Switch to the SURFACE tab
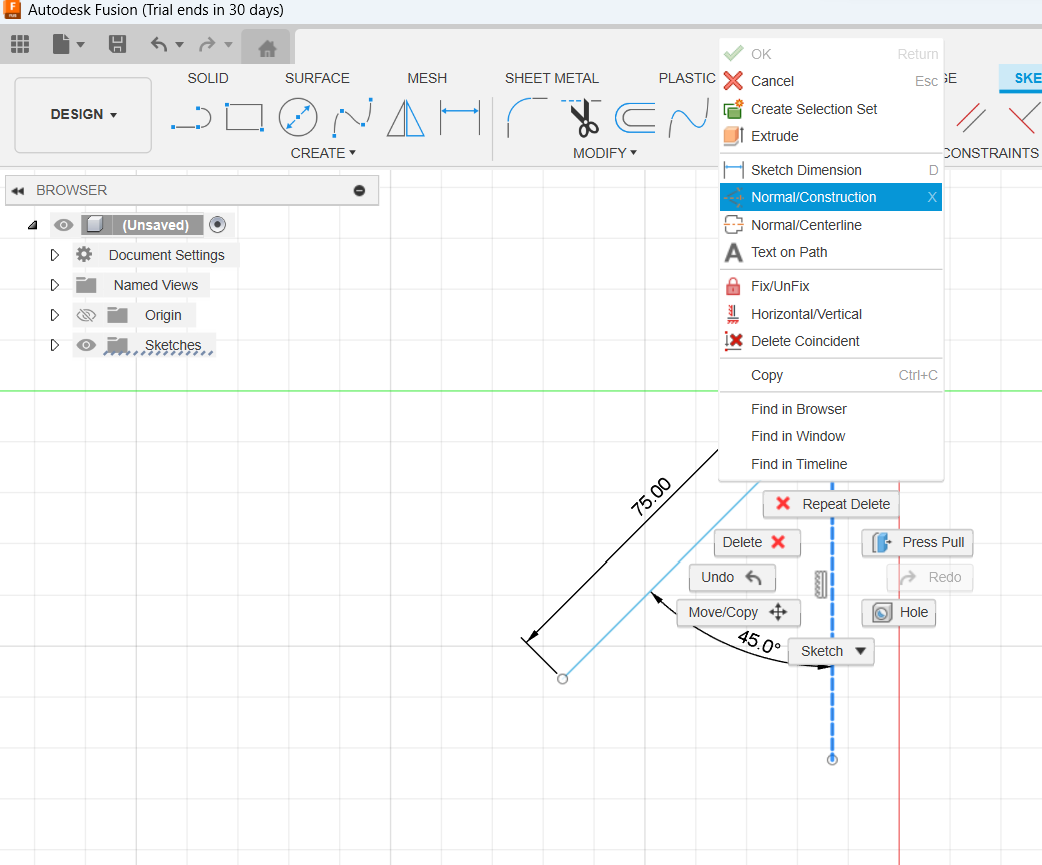This screenshot has height=865, width=1042. 317,78
